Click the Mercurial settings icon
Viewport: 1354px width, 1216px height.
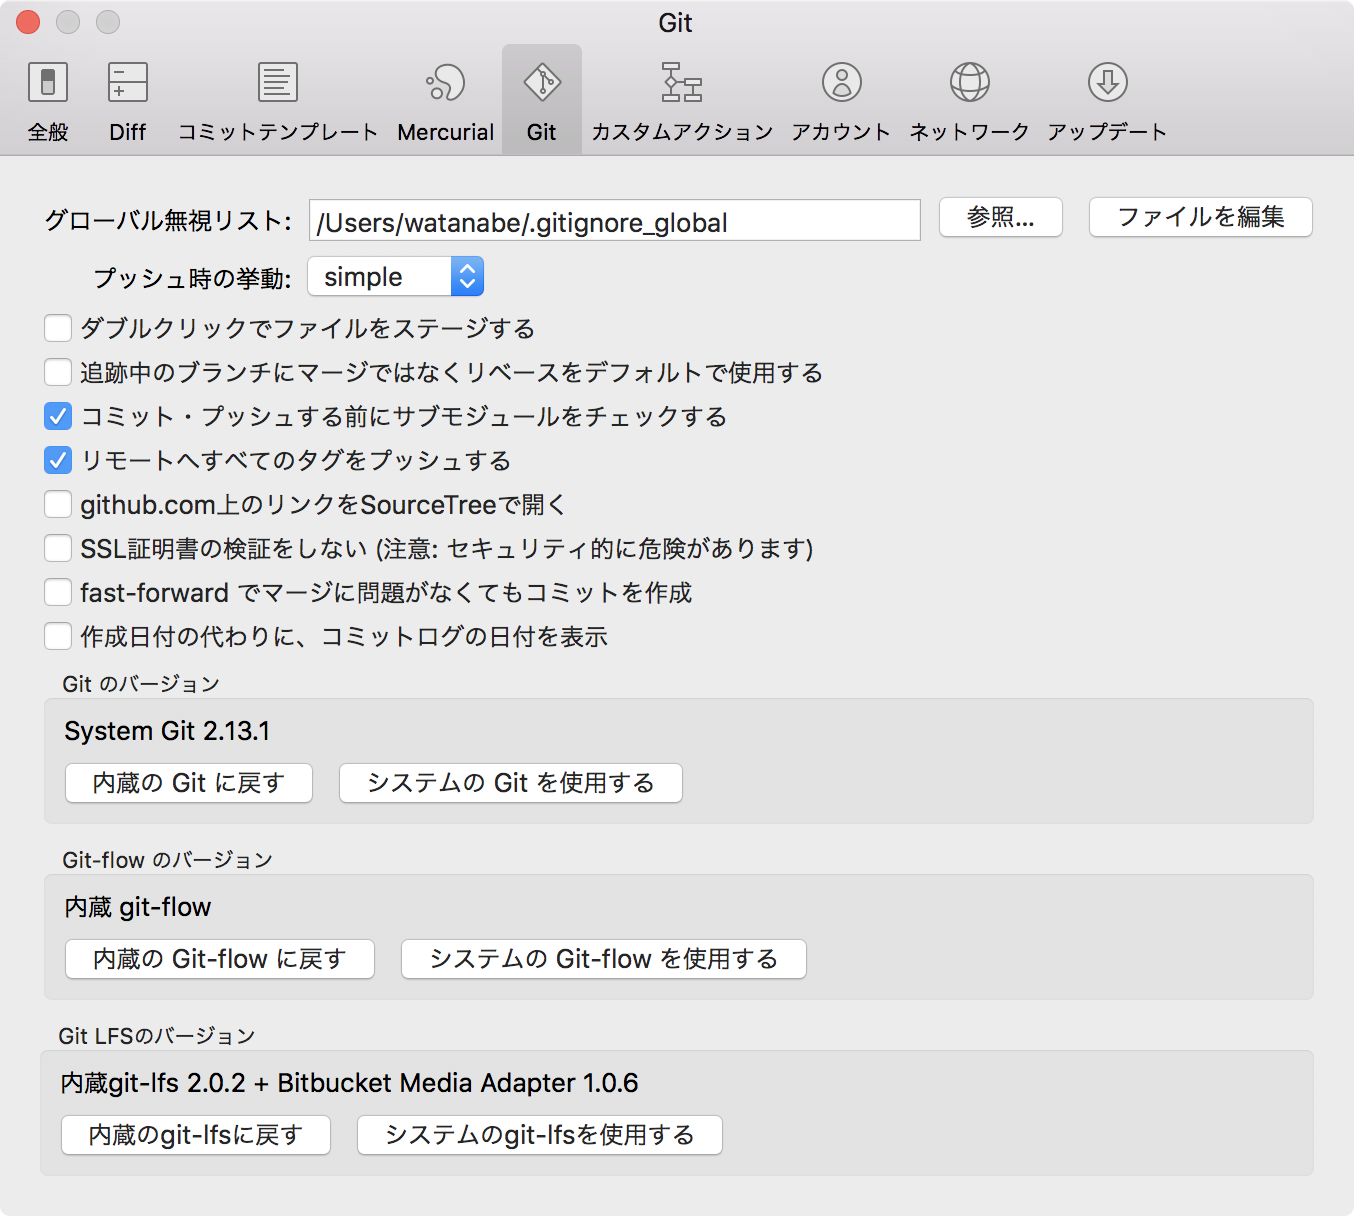[445, 95]
